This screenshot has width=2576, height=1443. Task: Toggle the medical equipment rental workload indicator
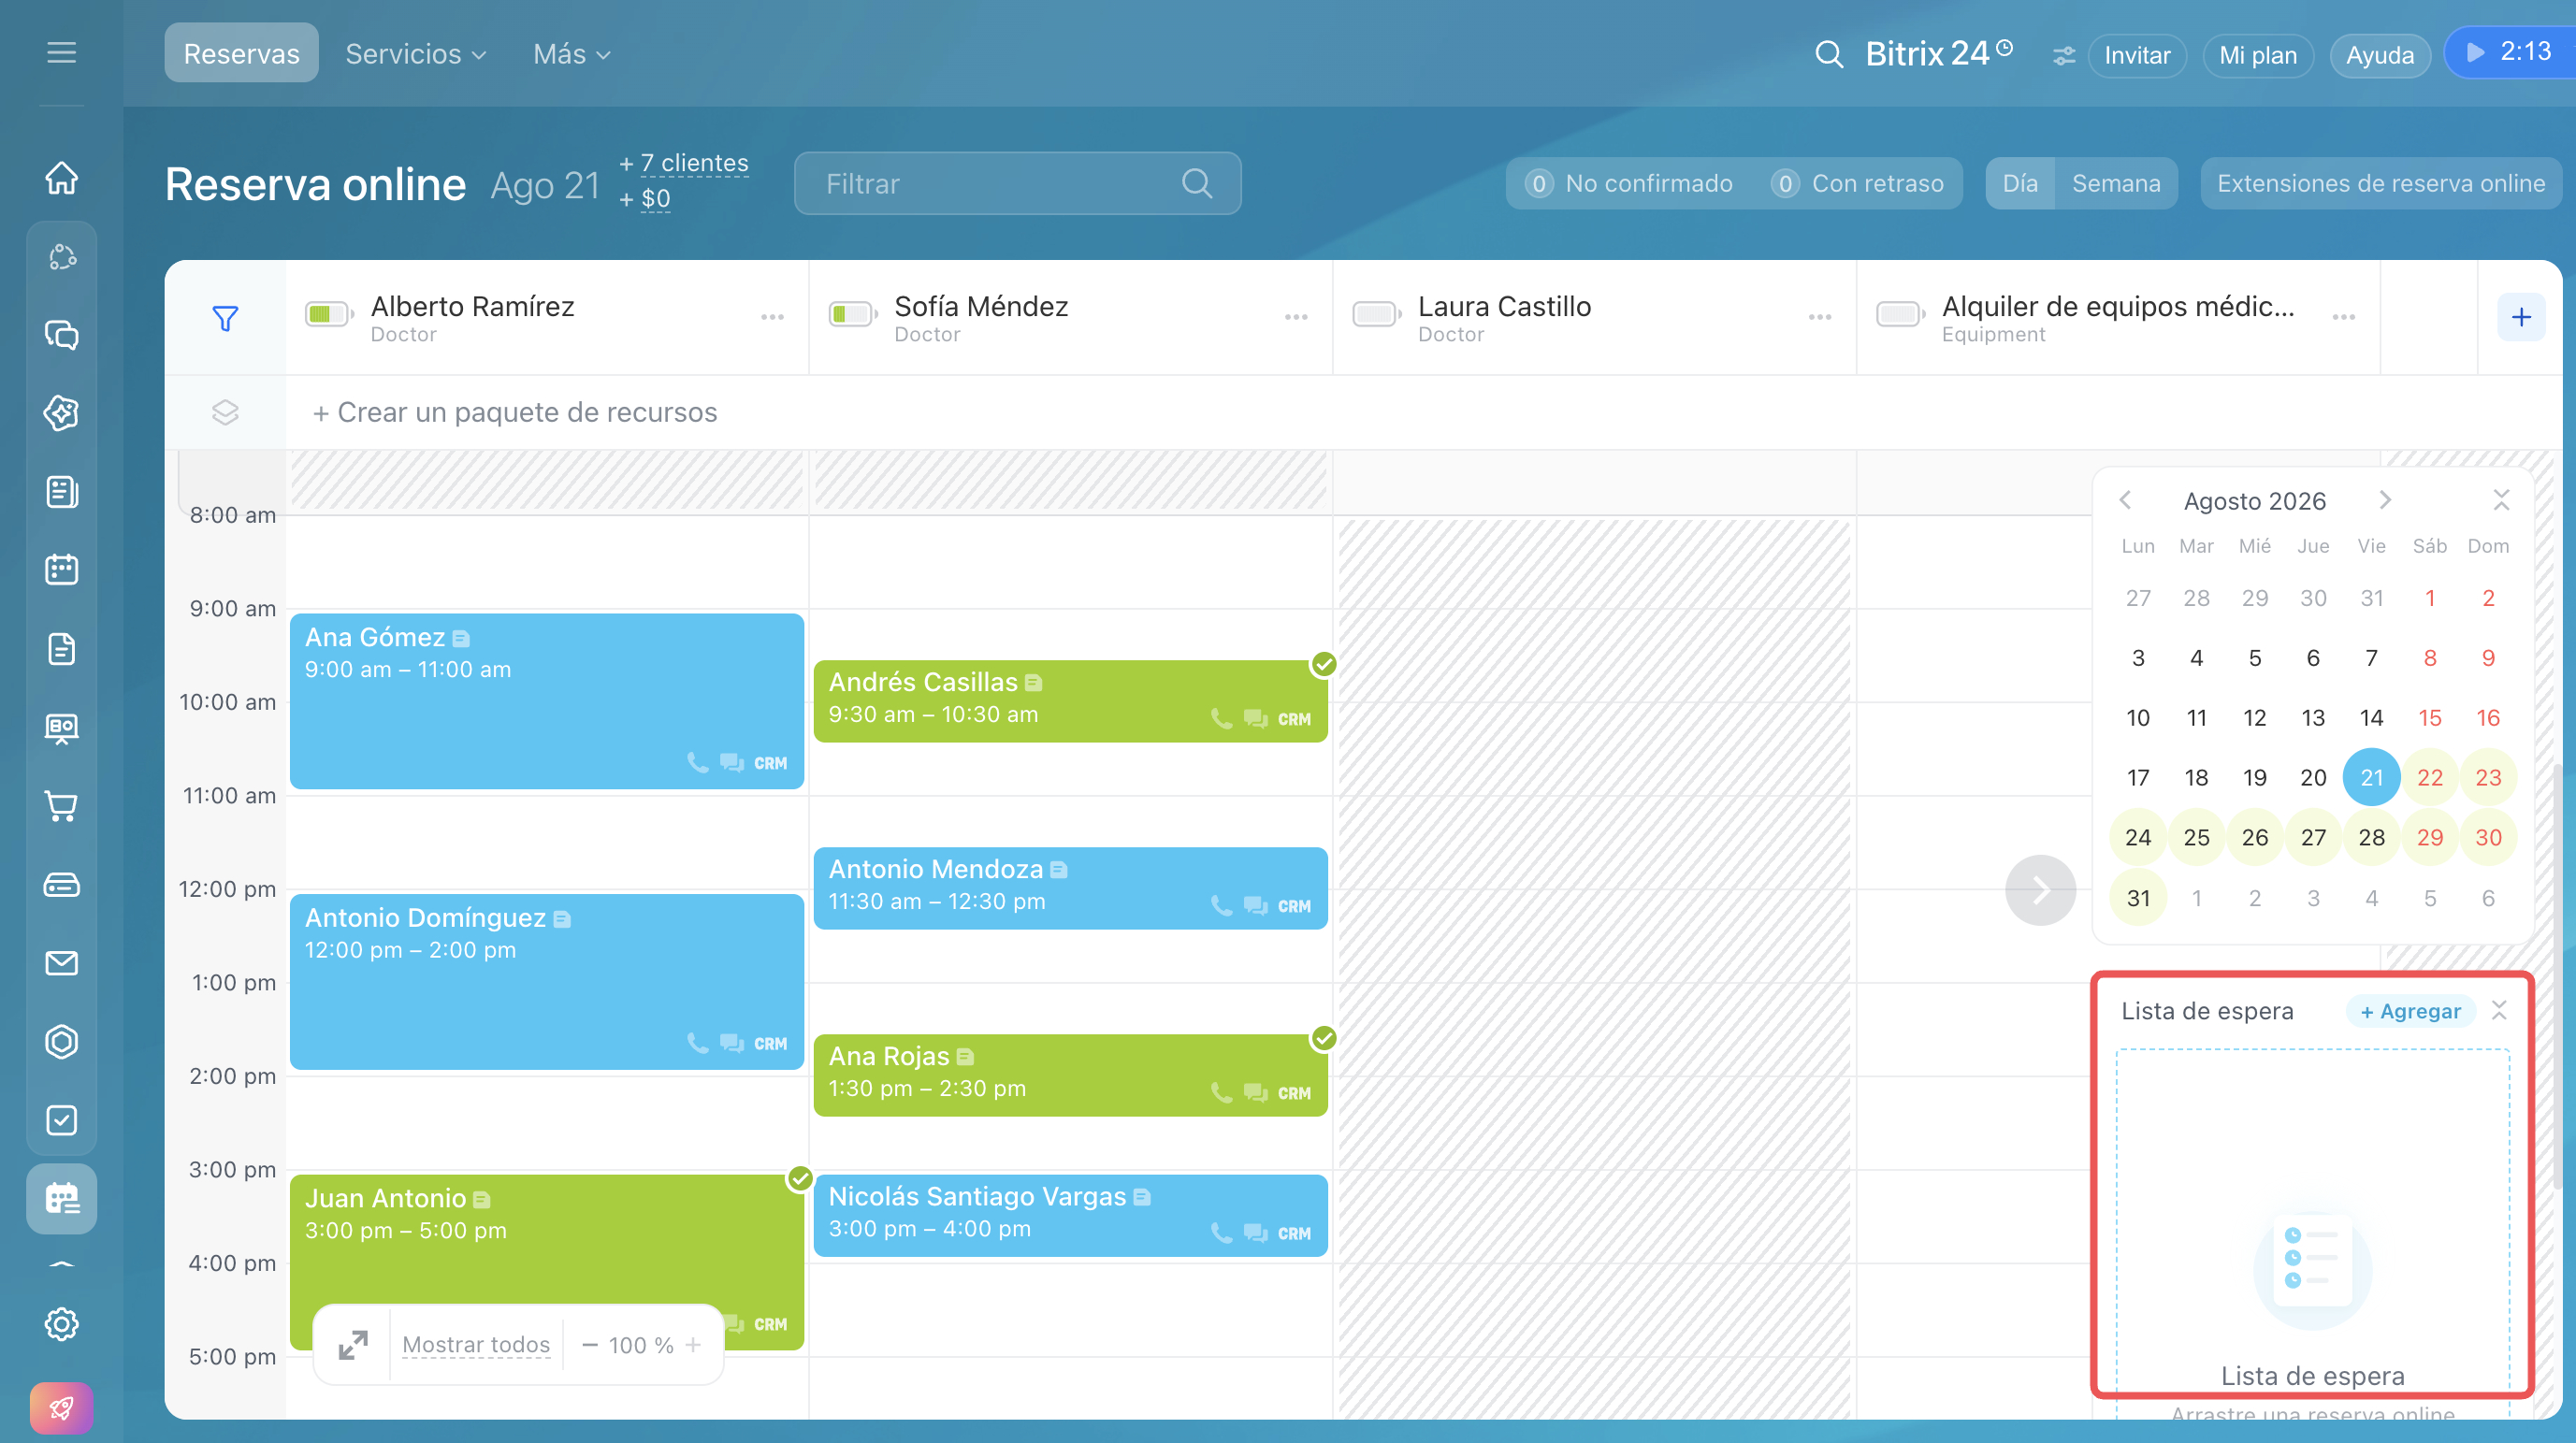pyautogui.click(x=1901, y=315)
